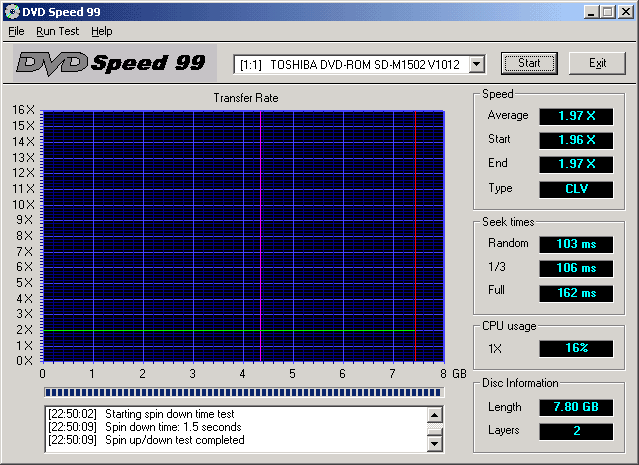Minimize the DVD Speed 99 window
This screenshot has height=465, width=639.
coord(593,11)
